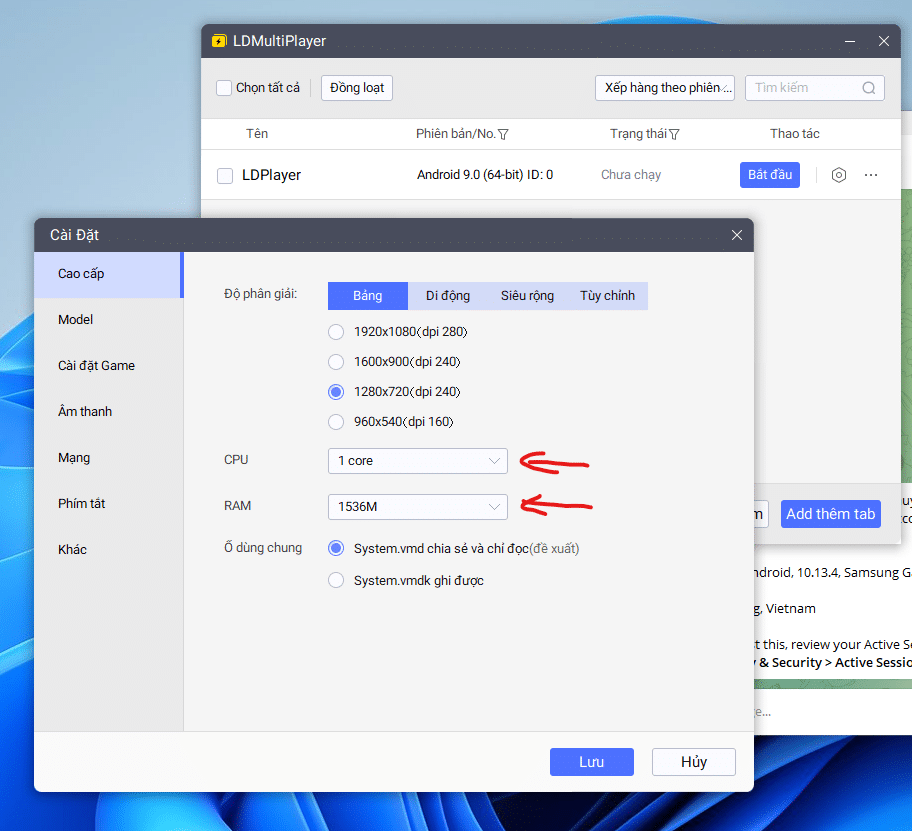Select 1280x720 (dpi 240) resolution

(x=336, y=392)
